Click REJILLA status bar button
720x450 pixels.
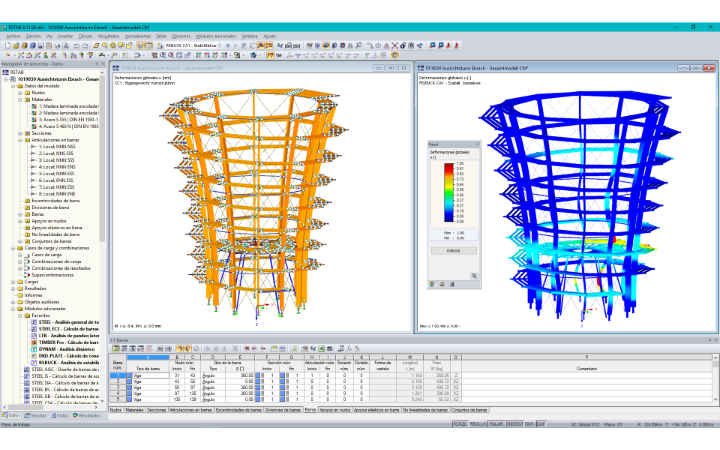pyautogui.click(x=478, y=424)
